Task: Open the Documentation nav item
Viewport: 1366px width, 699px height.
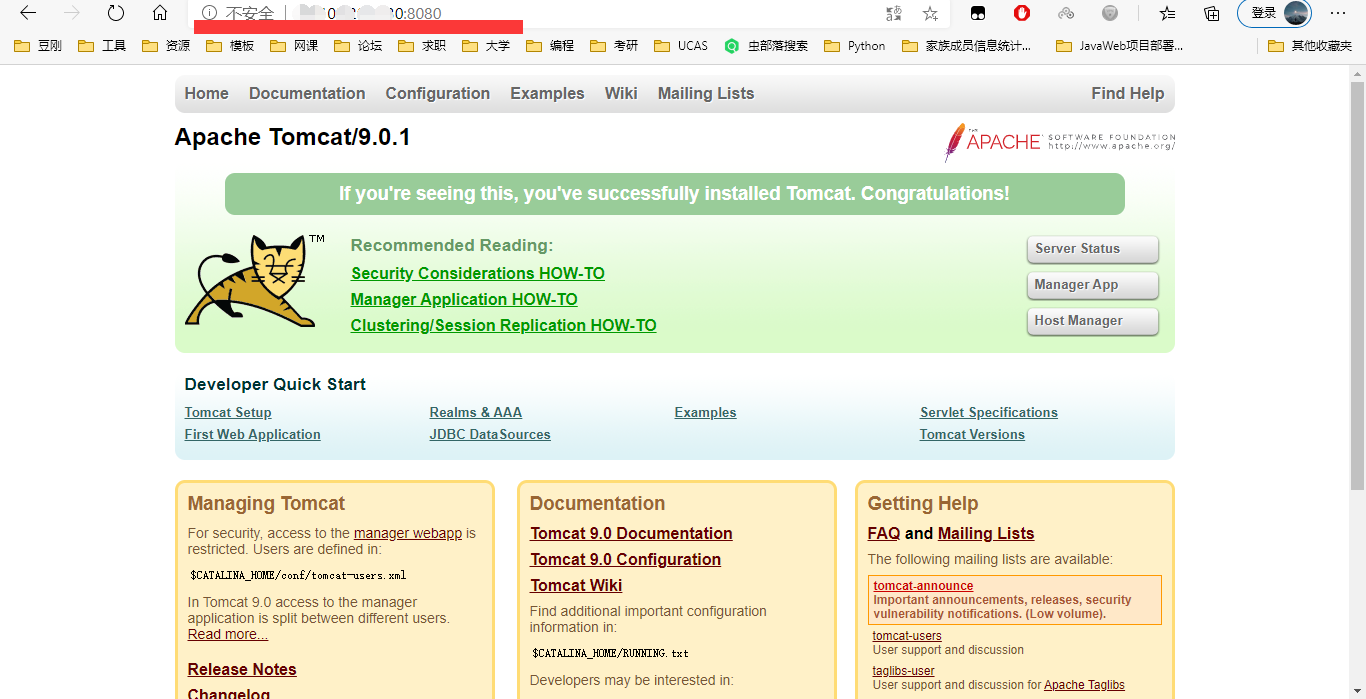Action: click(307, 93)
